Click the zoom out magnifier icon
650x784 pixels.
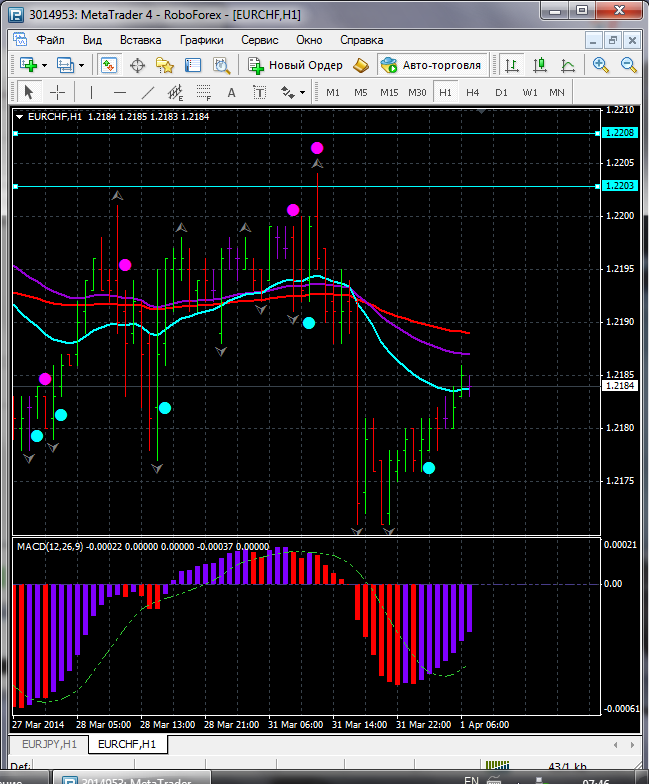pos(629,65)
